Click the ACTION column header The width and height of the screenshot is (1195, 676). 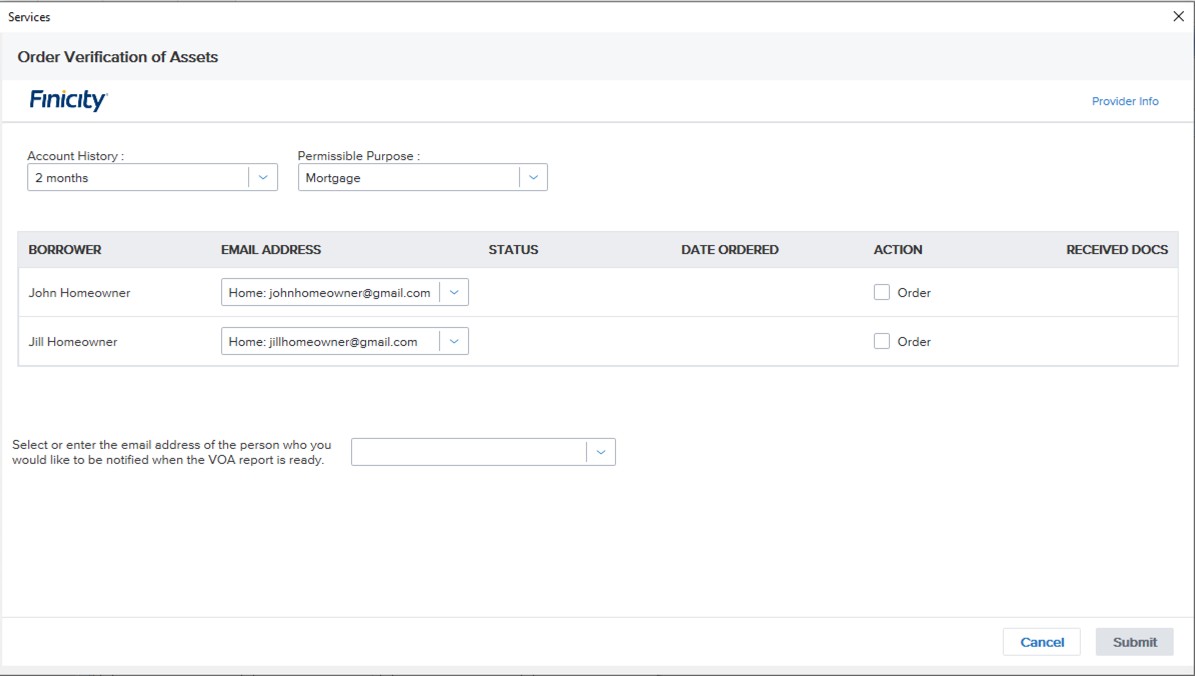(898, 250)
